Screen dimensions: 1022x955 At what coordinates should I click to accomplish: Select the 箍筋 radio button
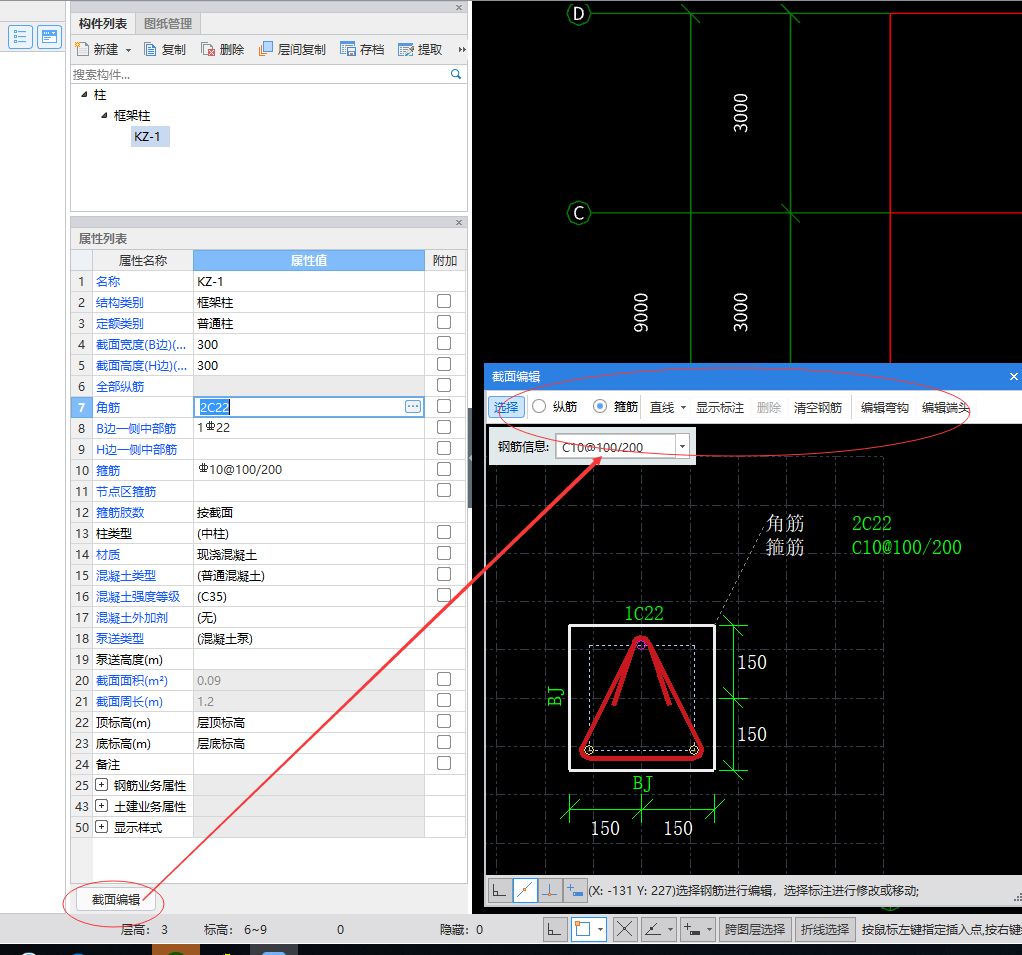tap(600, 407)
